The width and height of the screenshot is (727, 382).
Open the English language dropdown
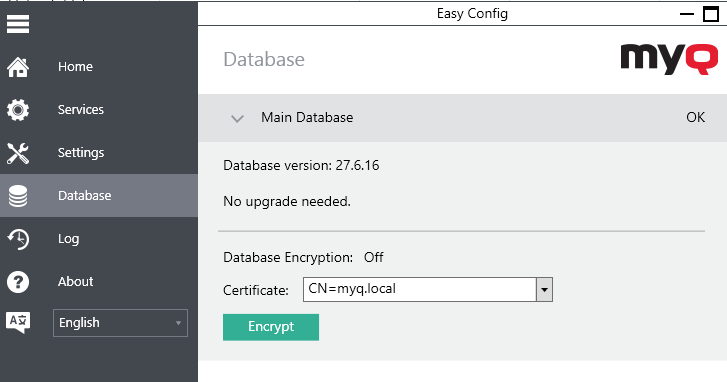click(121, 323)
